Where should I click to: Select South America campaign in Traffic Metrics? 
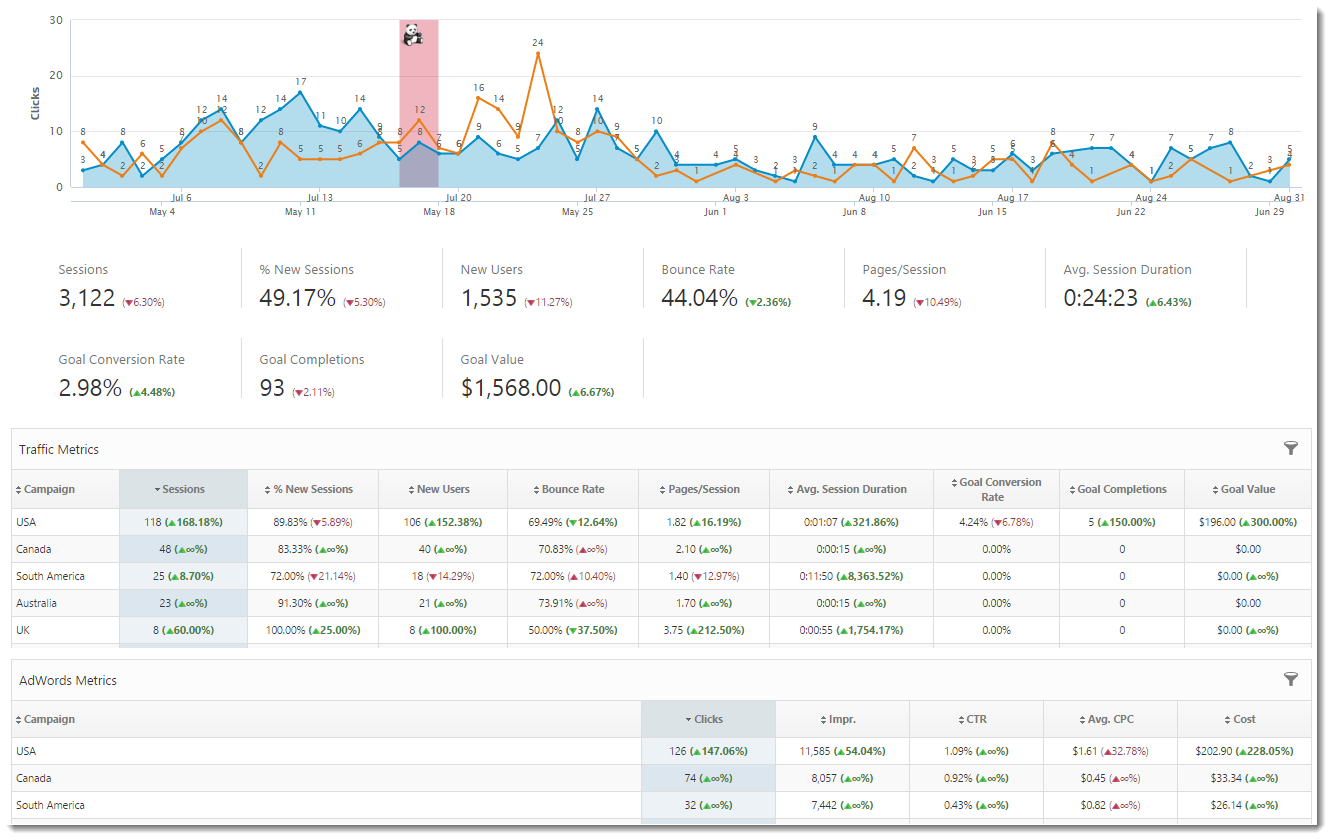click(50, 576)
